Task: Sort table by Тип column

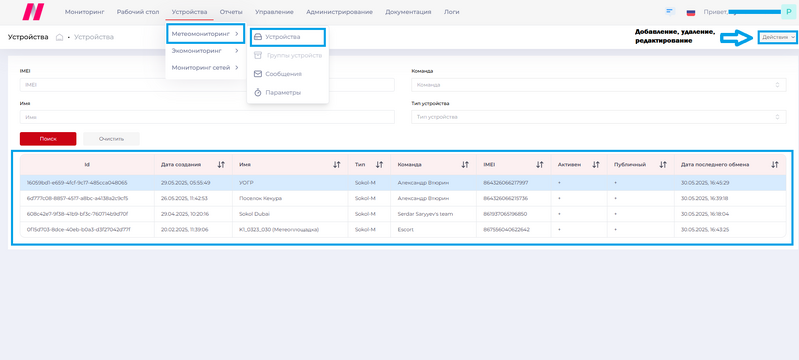Action: tap(380, 165)
